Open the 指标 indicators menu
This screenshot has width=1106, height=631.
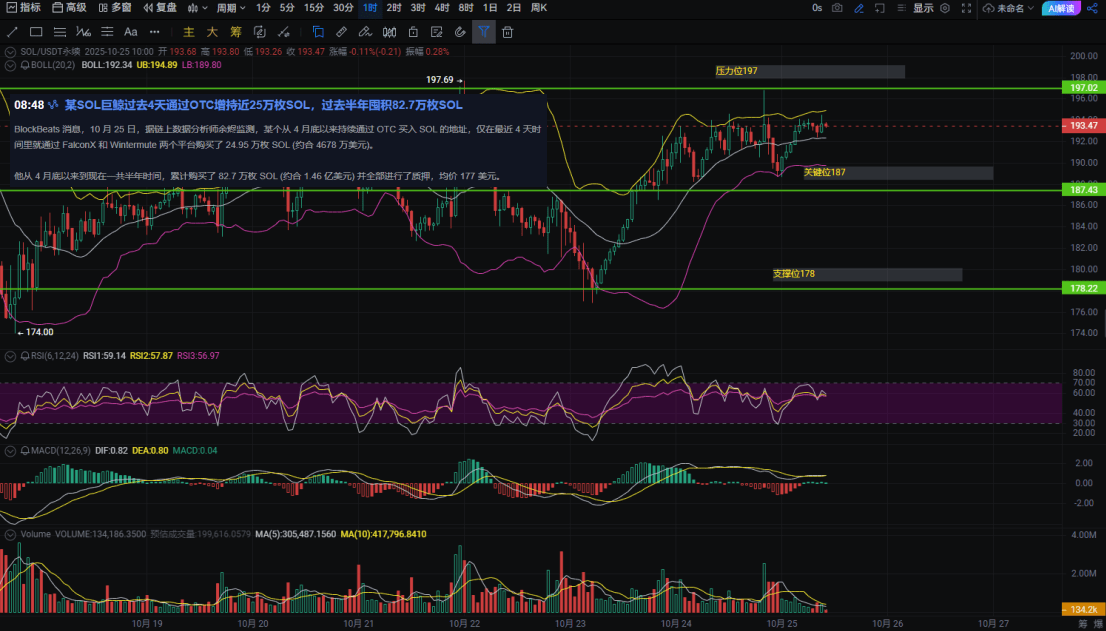23,8
